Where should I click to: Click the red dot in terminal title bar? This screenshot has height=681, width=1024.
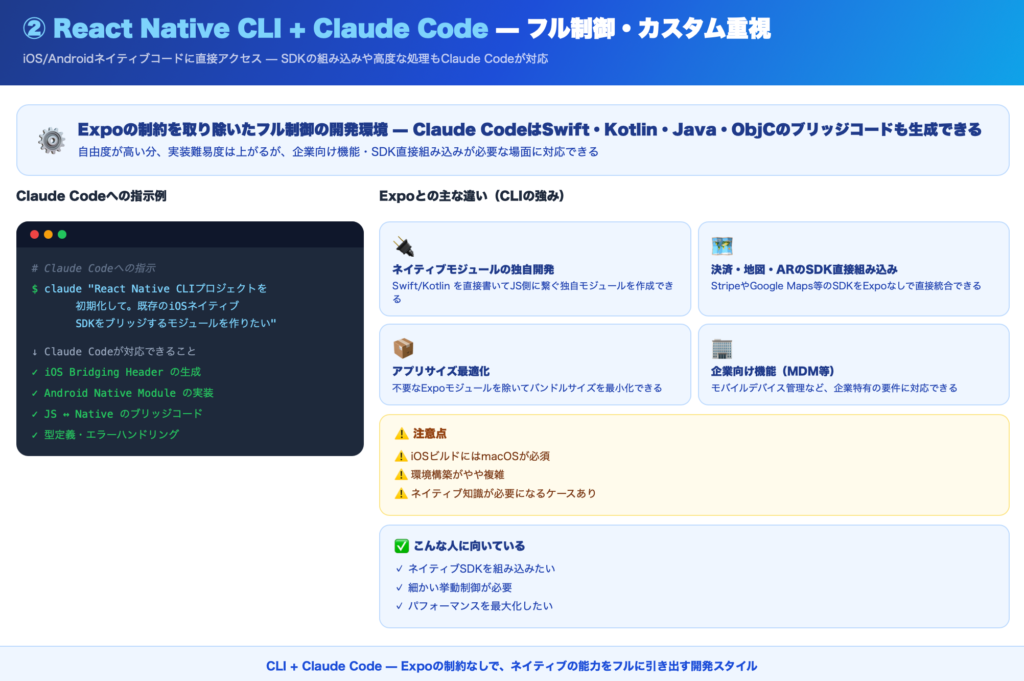pyautogui.click(x=34, y=234)
